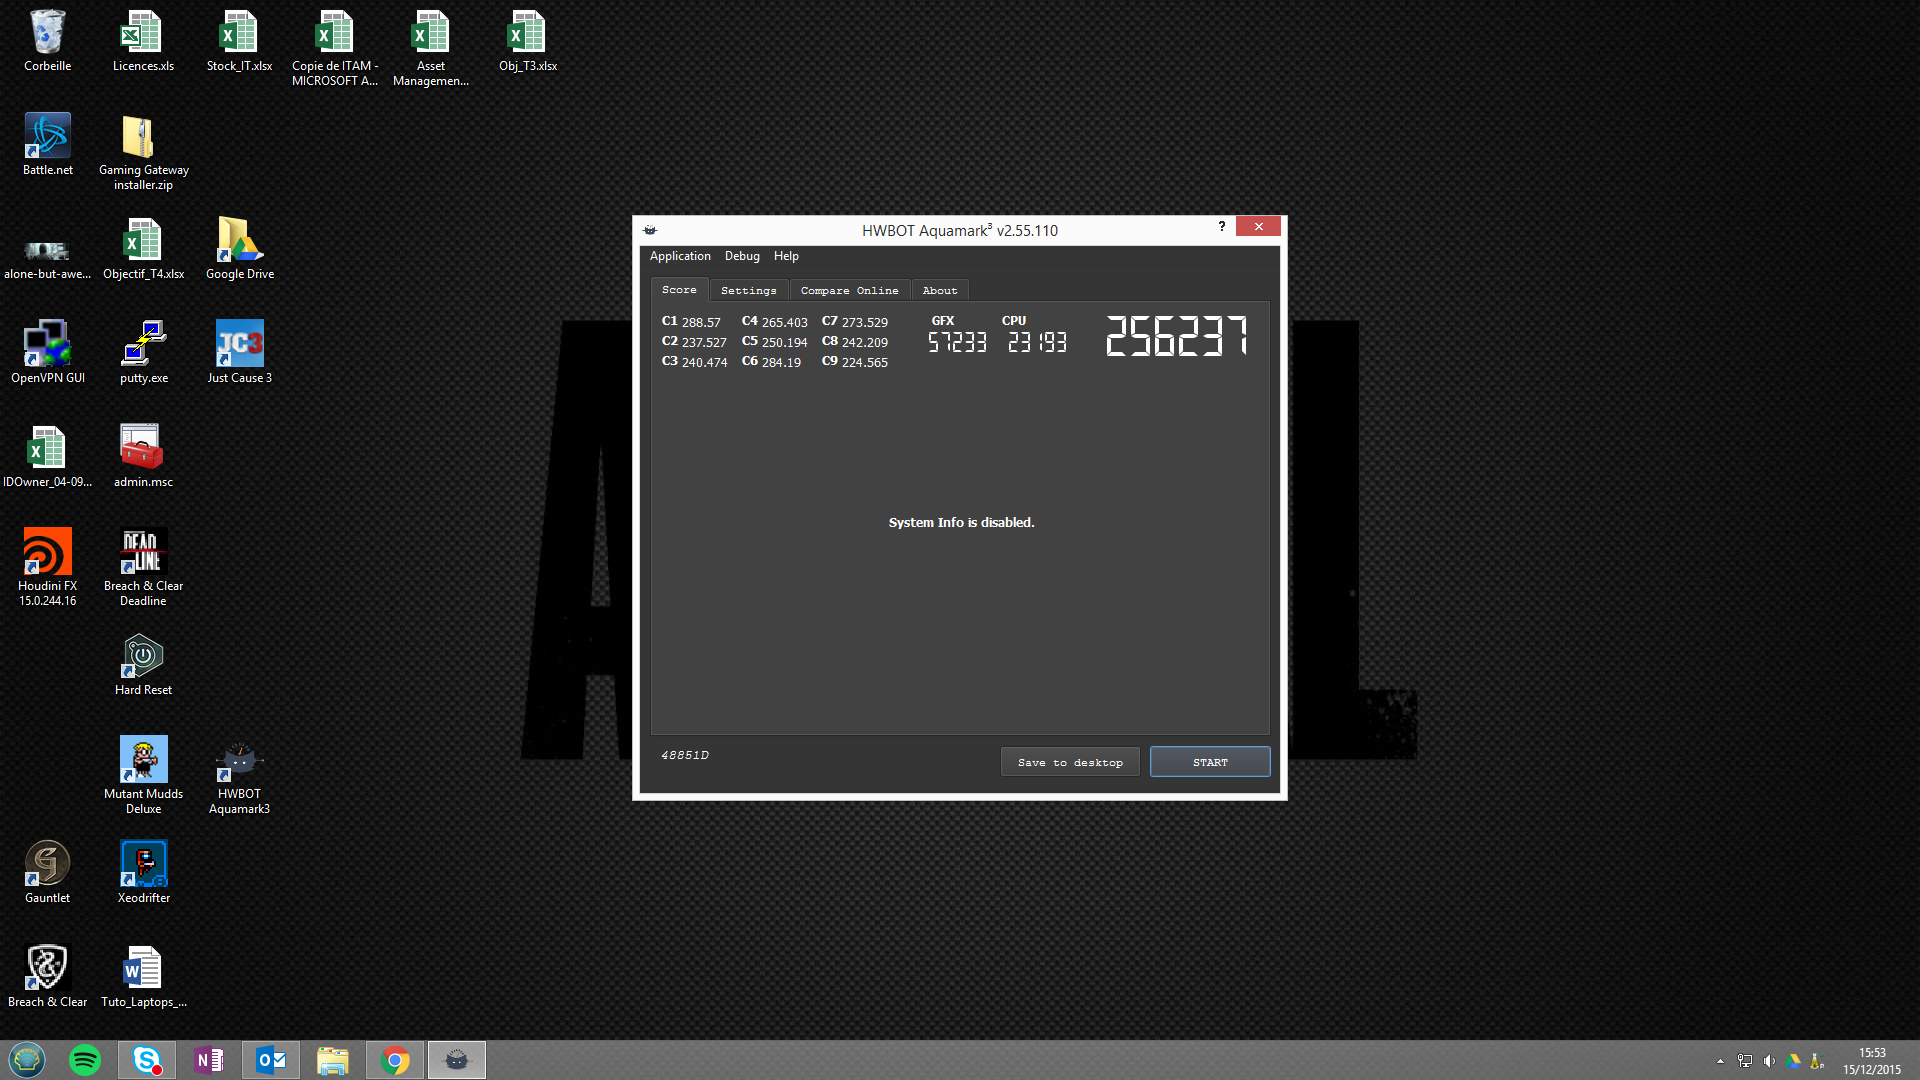Open Outlook from taskbar
The image size is (1920, 1080).
pyautogui.click(x=271, y=1060)
